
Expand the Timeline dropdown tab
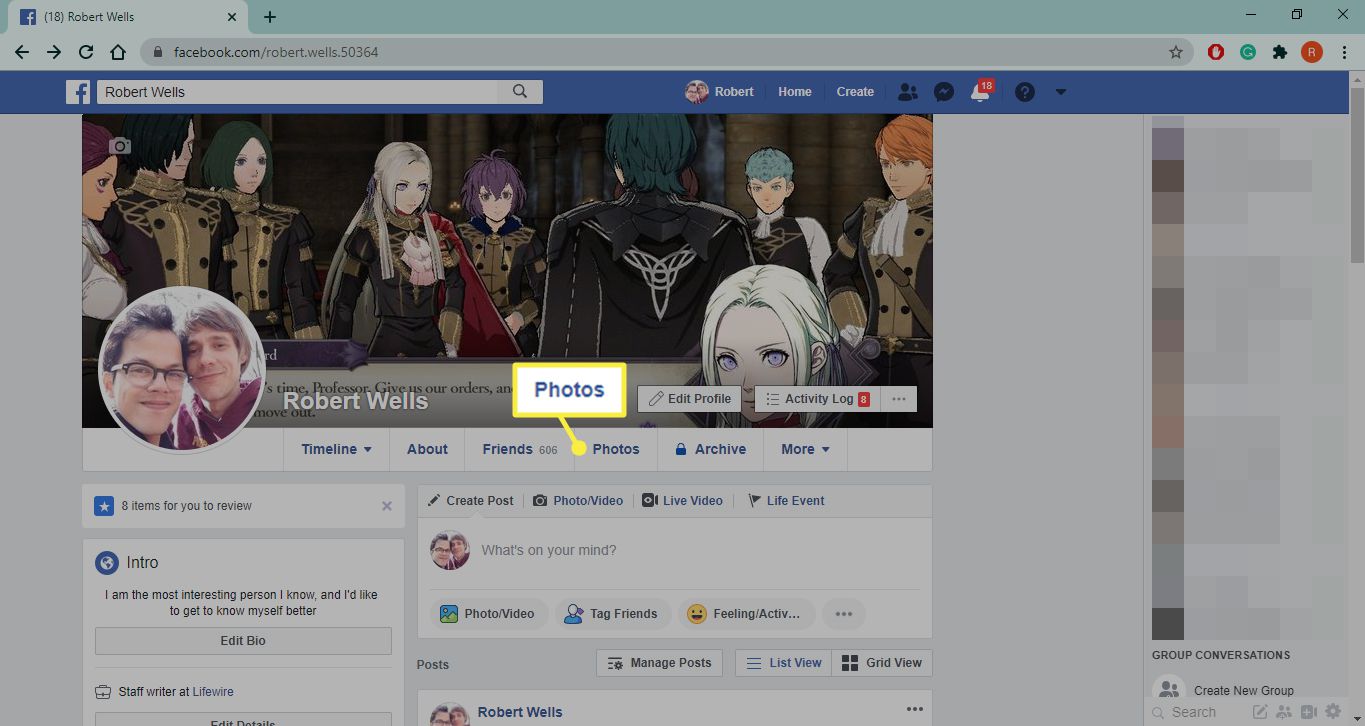point(337,449)
